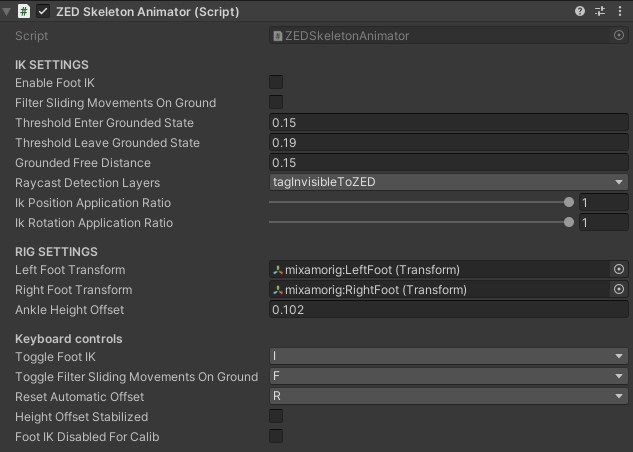Image resolution: width=633 pixels, height=452 pixels.
Task: Open Raycast Detection Layers dropdown
Action: click(448, 182)
